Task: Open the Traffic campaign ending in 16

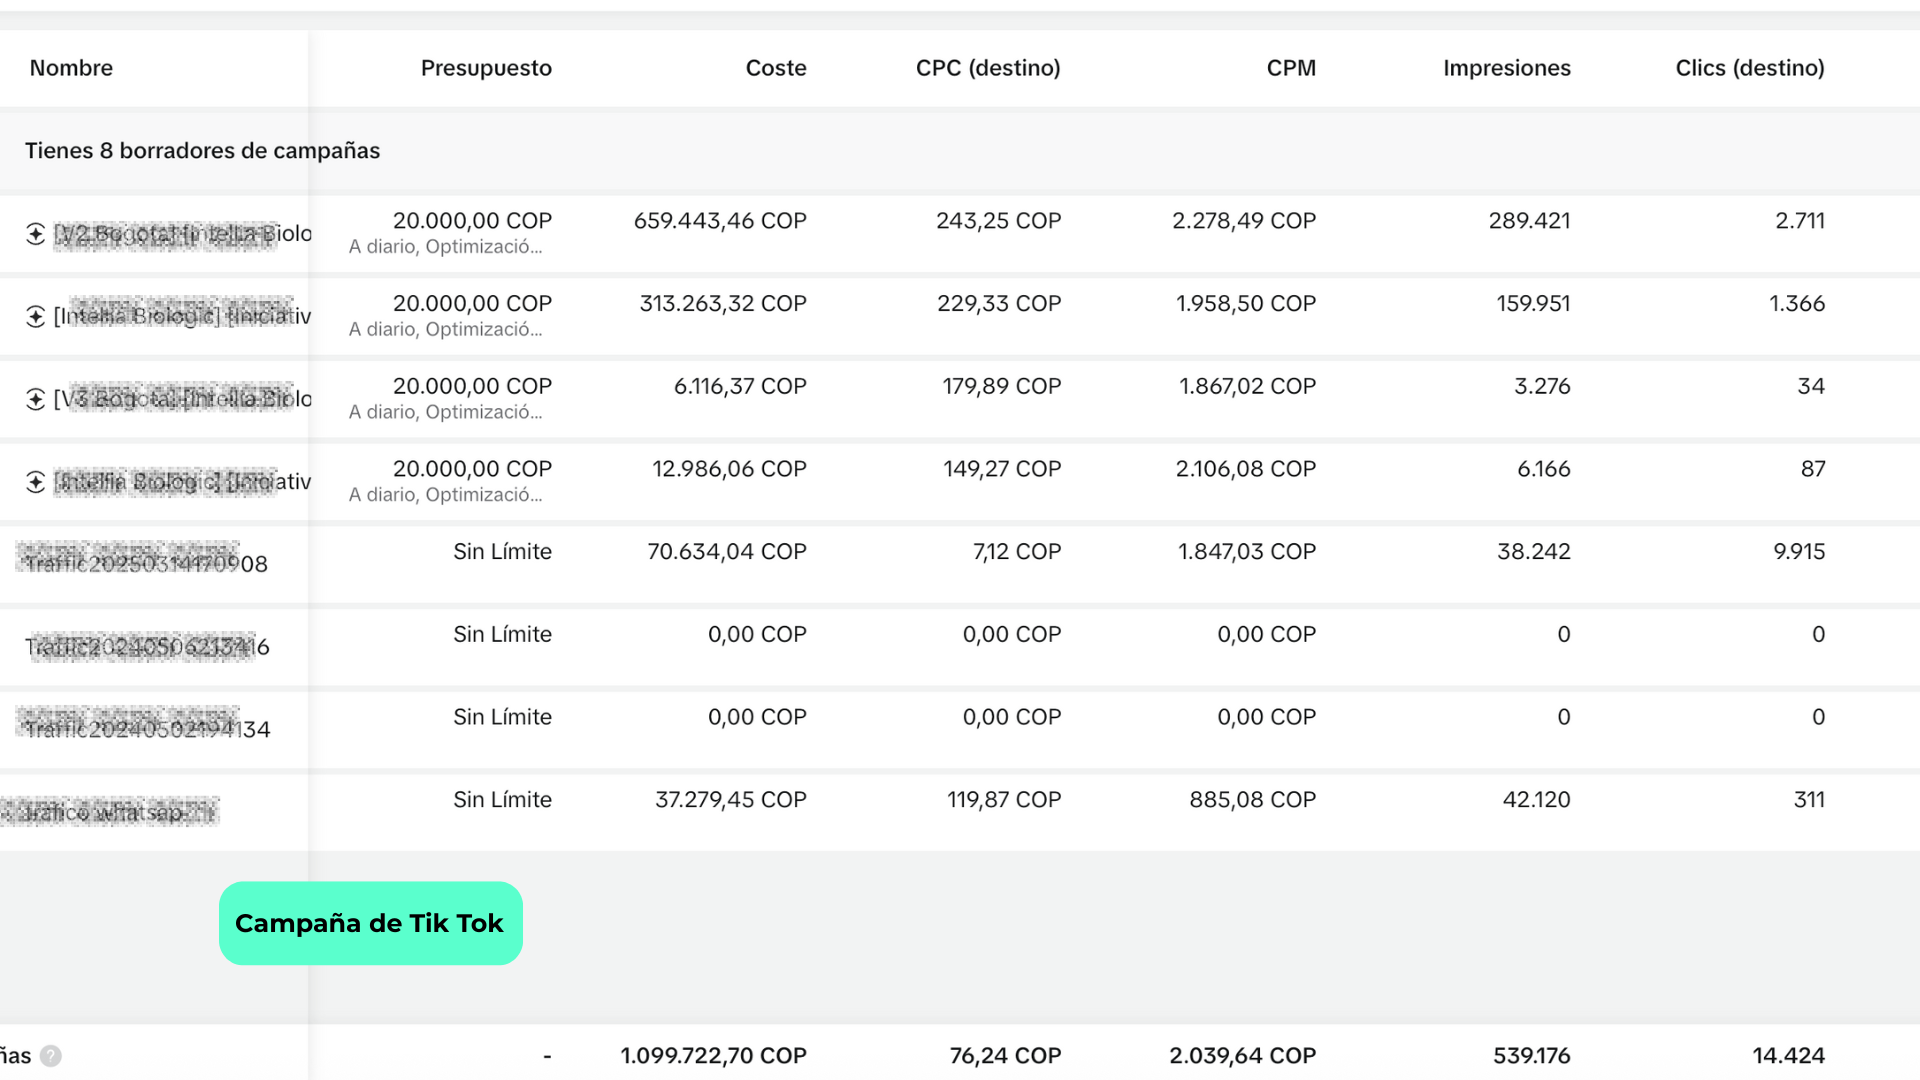Action: 147,647
